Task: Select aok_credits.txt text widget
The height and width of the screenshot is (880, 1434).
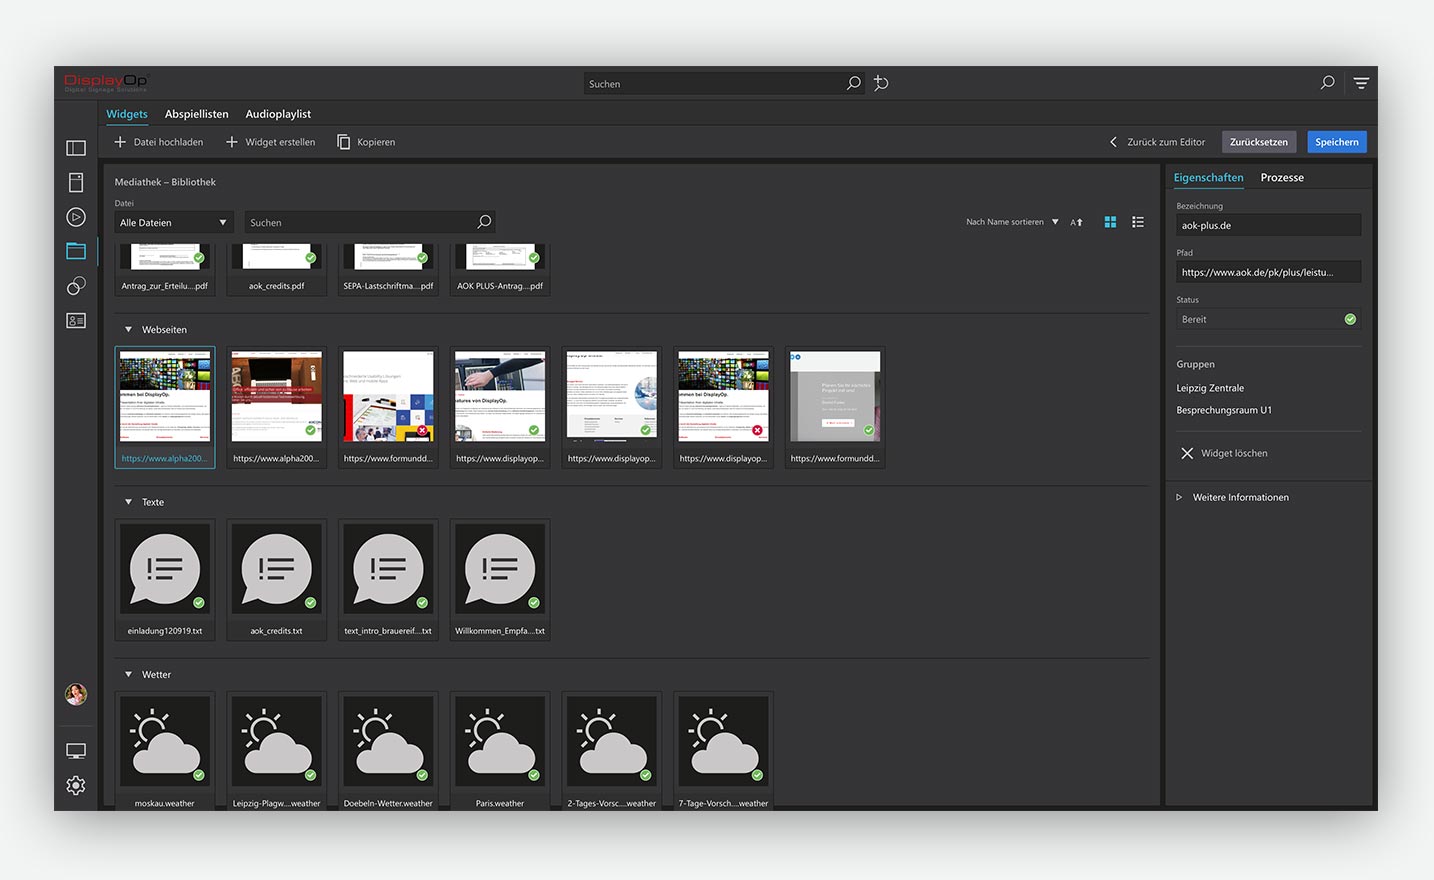Action: (277, 580)
